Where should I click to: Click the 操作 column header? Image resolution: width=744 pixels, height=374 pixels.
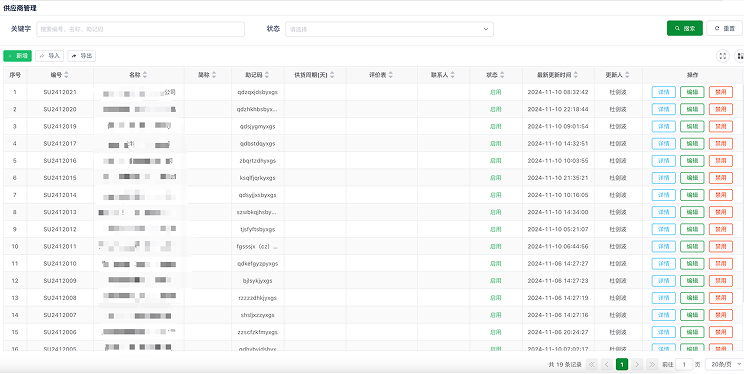[692, 75]
